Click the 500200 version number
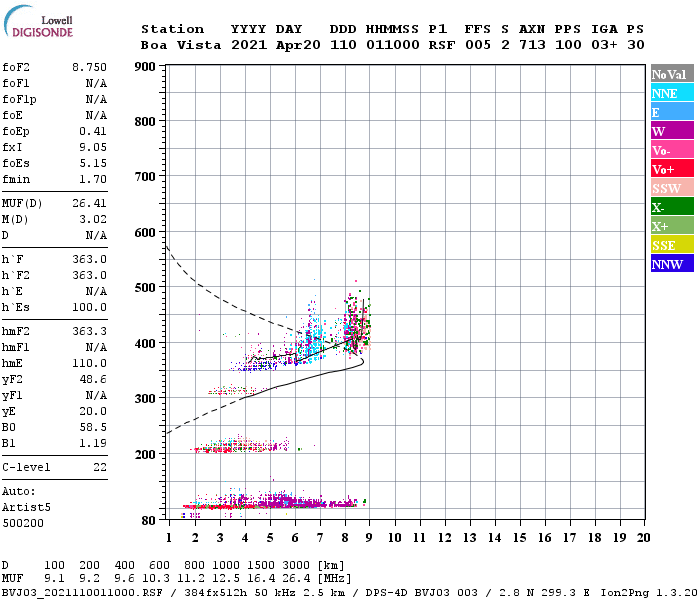700x600 pixels. click(23, 523)
